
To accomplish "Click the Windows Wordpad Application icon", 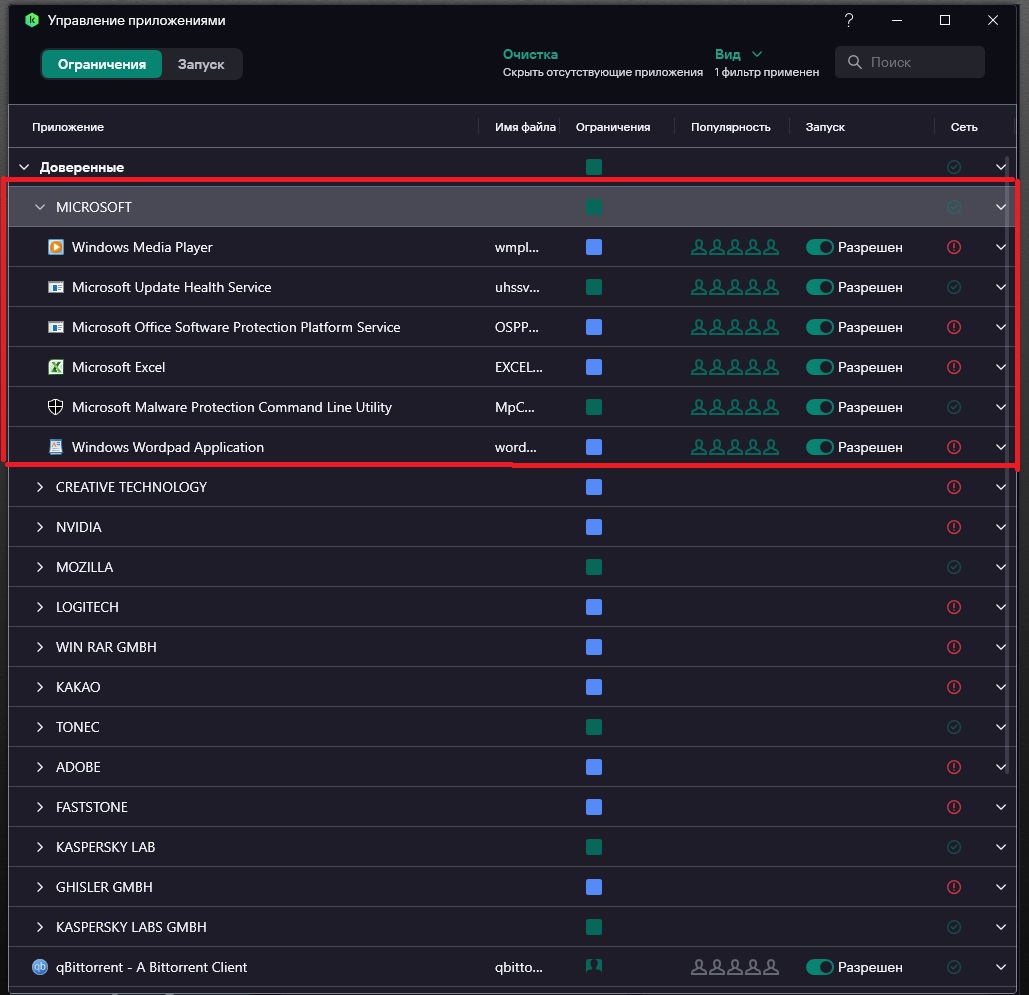I will pos(56,447).
